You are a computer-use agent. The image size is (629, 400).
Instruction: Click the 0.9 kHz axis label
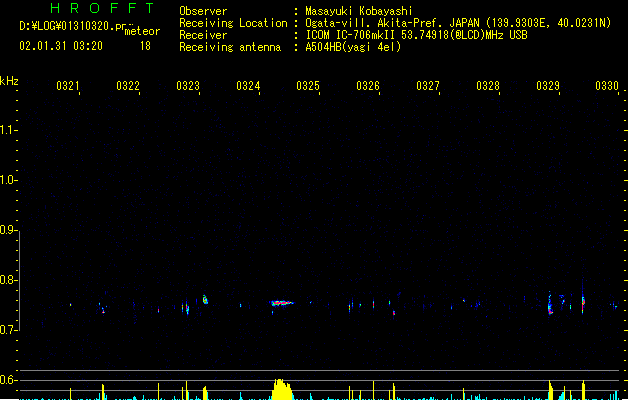coord(8,230)
